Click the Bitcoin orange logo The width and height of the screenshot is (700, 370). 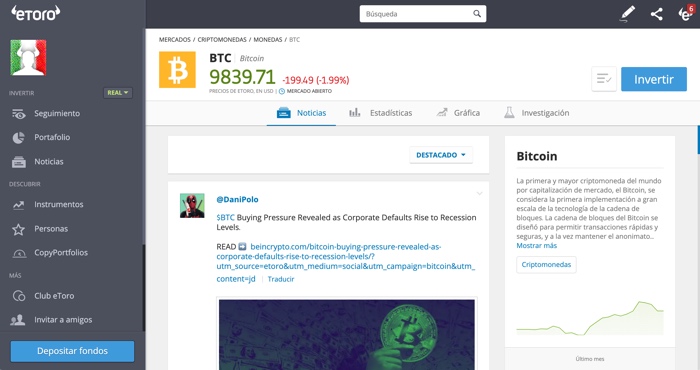click(x=177, y=70)
